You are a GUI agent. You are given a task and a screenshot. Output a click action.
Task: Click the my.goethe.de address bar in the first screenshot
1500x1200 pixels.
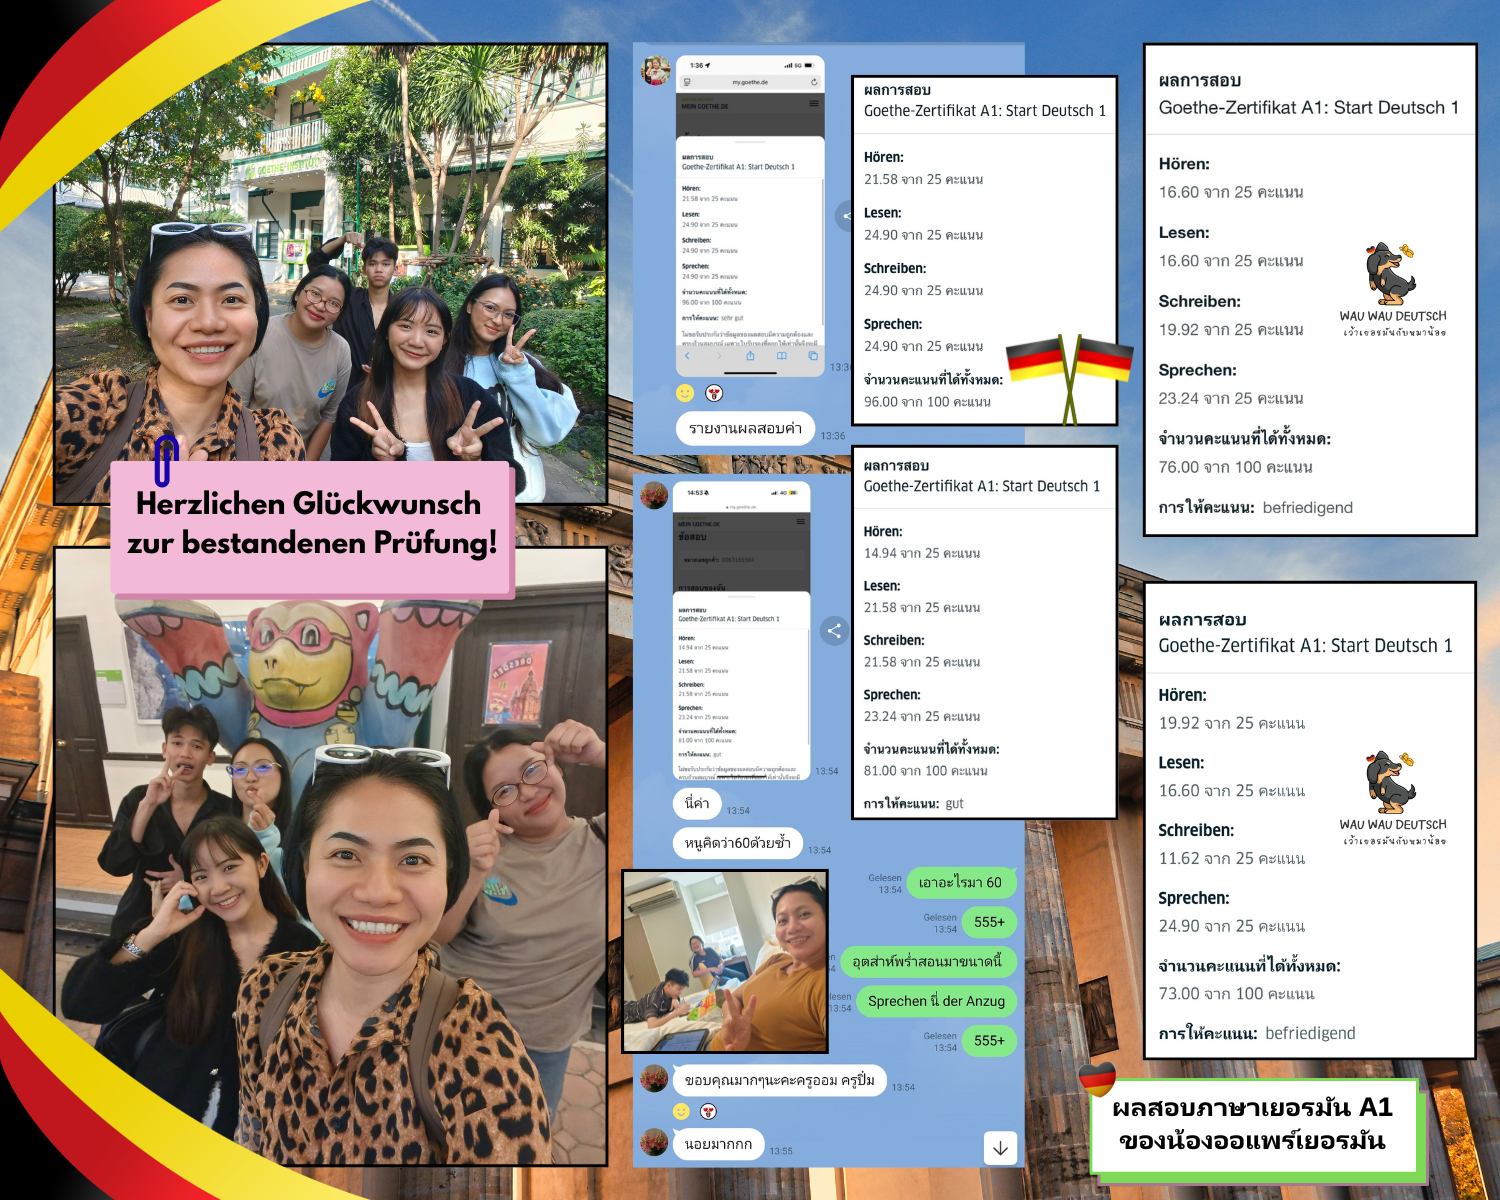click(750, 82)
